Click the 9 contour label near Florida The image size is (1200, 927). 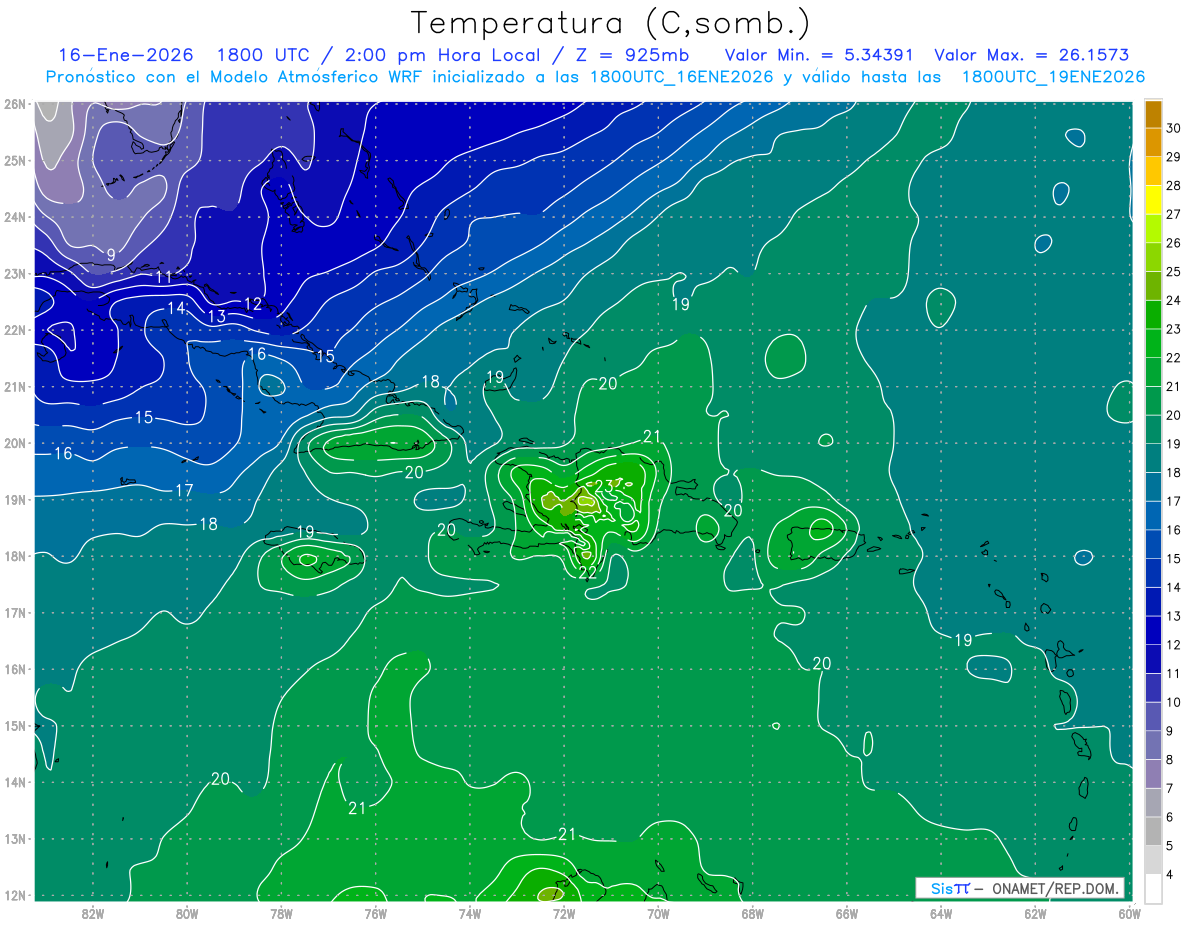(x=111, y=255)
